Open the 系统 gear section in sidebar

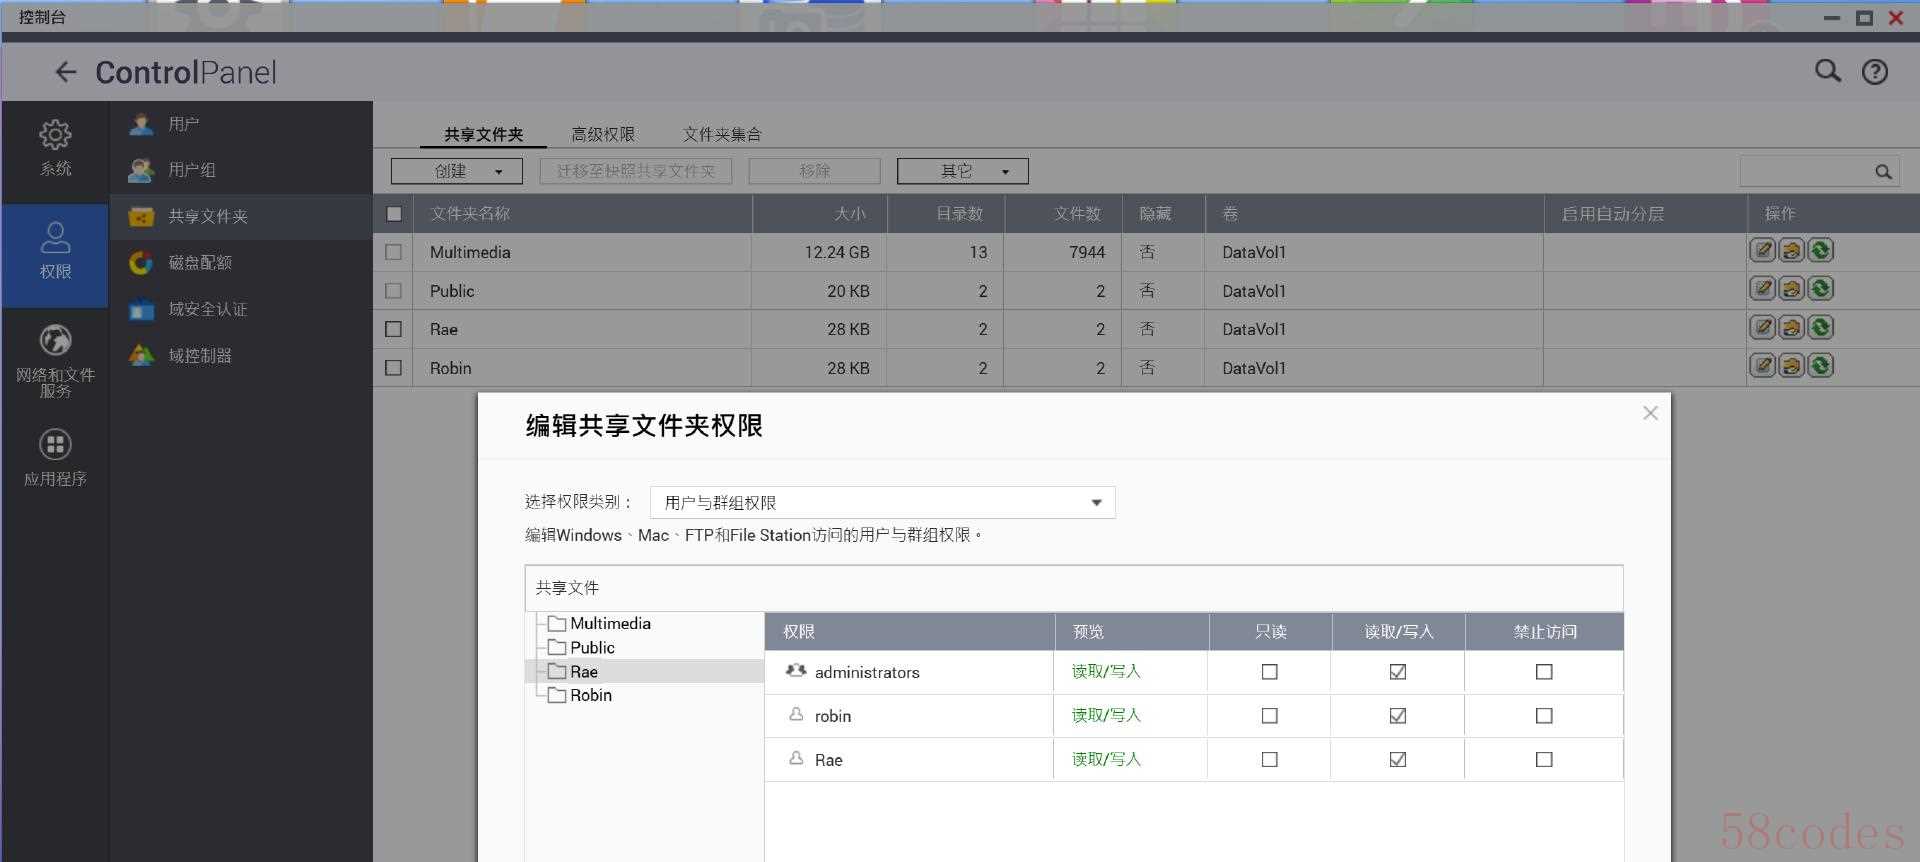[55, 148]
